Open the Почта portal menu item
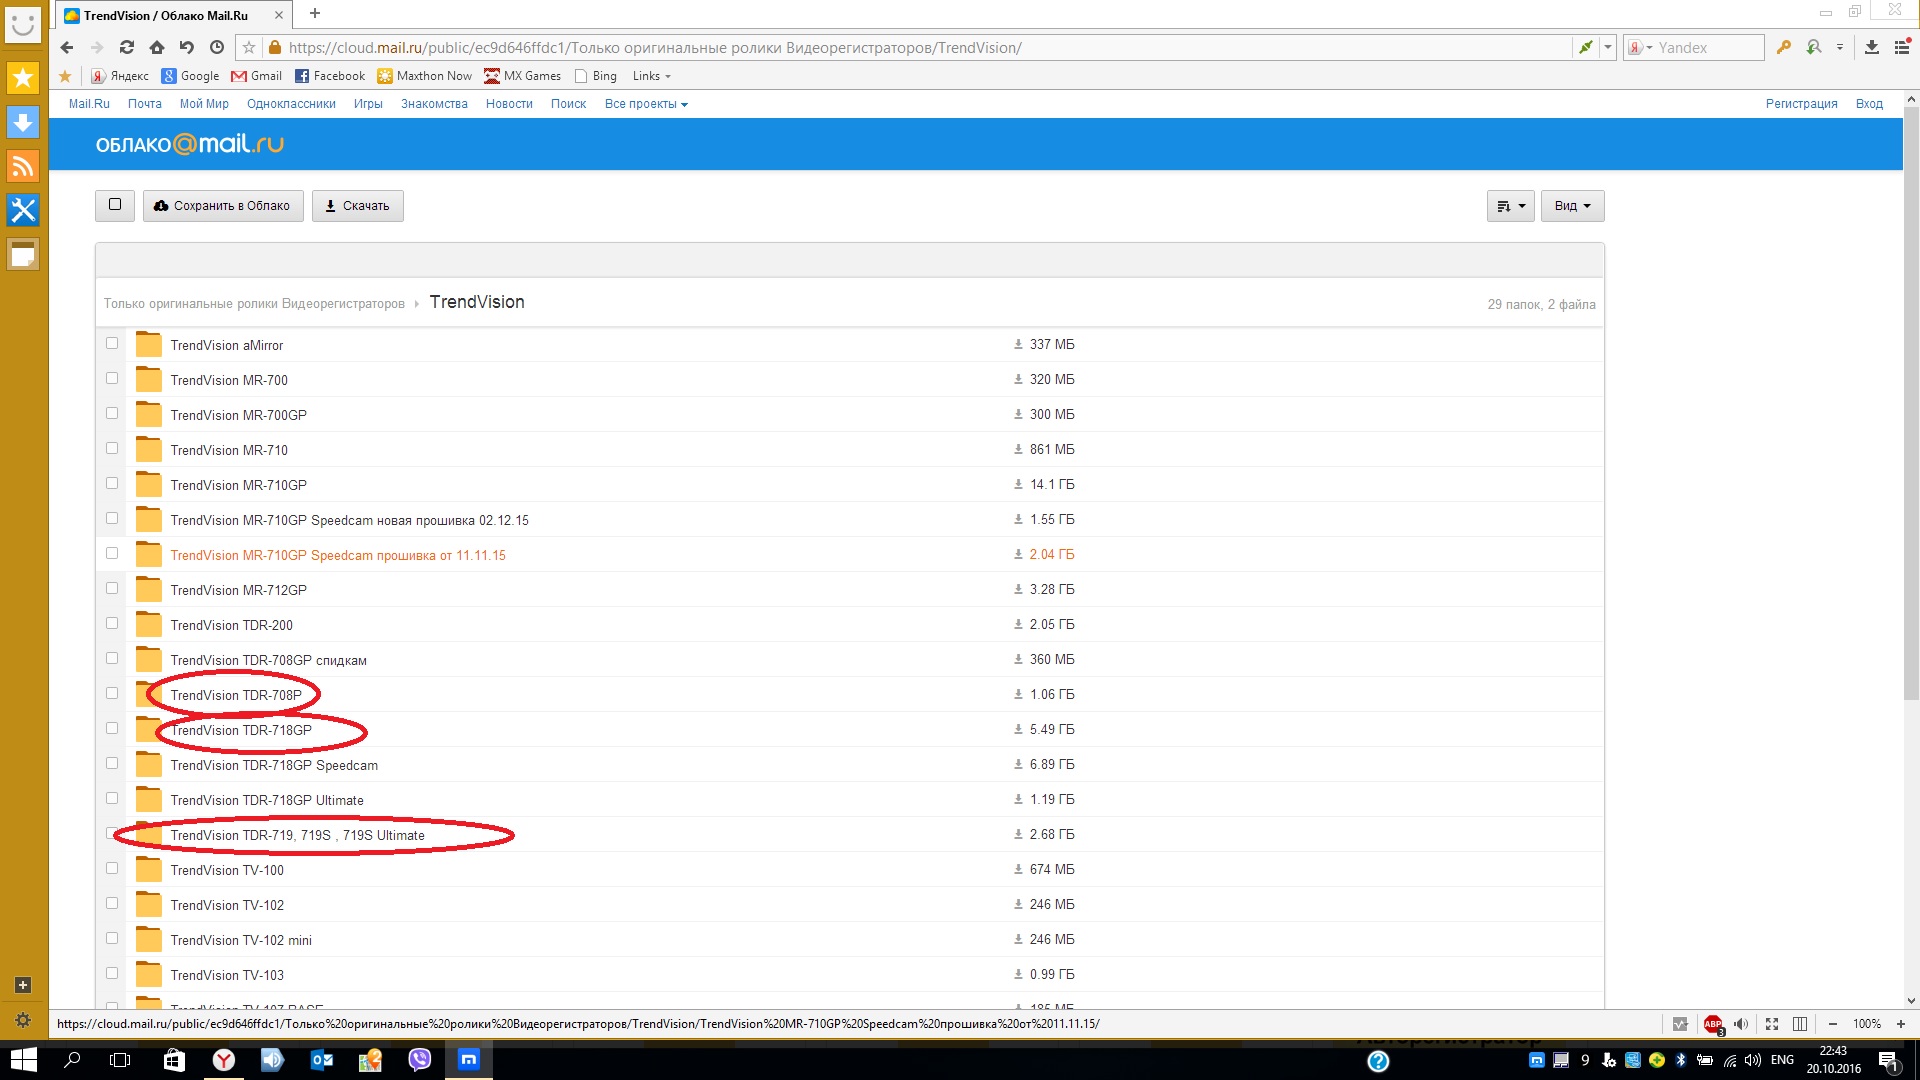The image size is (1920, 1080). (144, 104)
